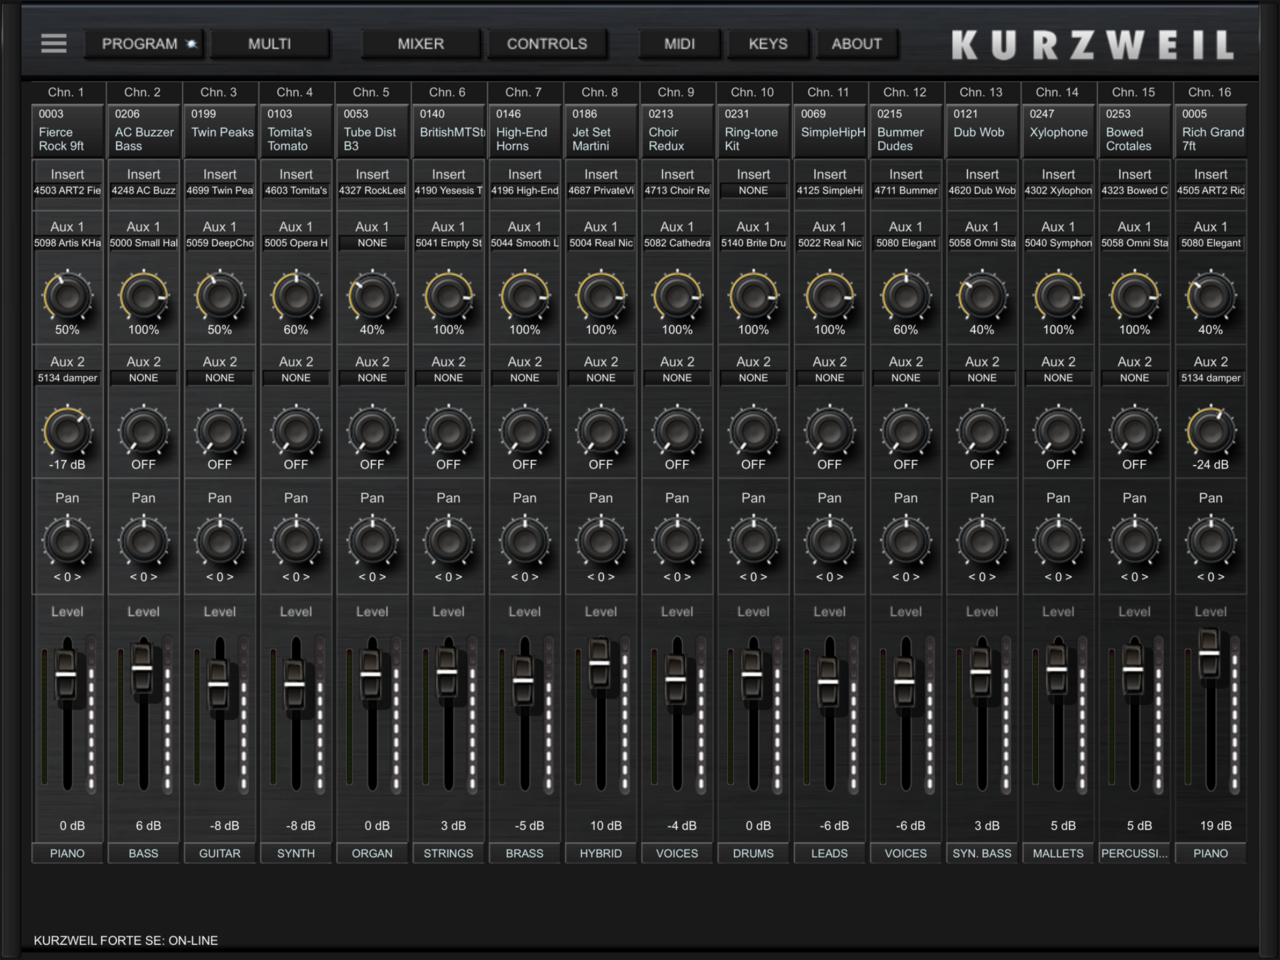Screen dimensions: 1280x960
Task: Click the SYN. BASS category label
Action: coord(982,853)
